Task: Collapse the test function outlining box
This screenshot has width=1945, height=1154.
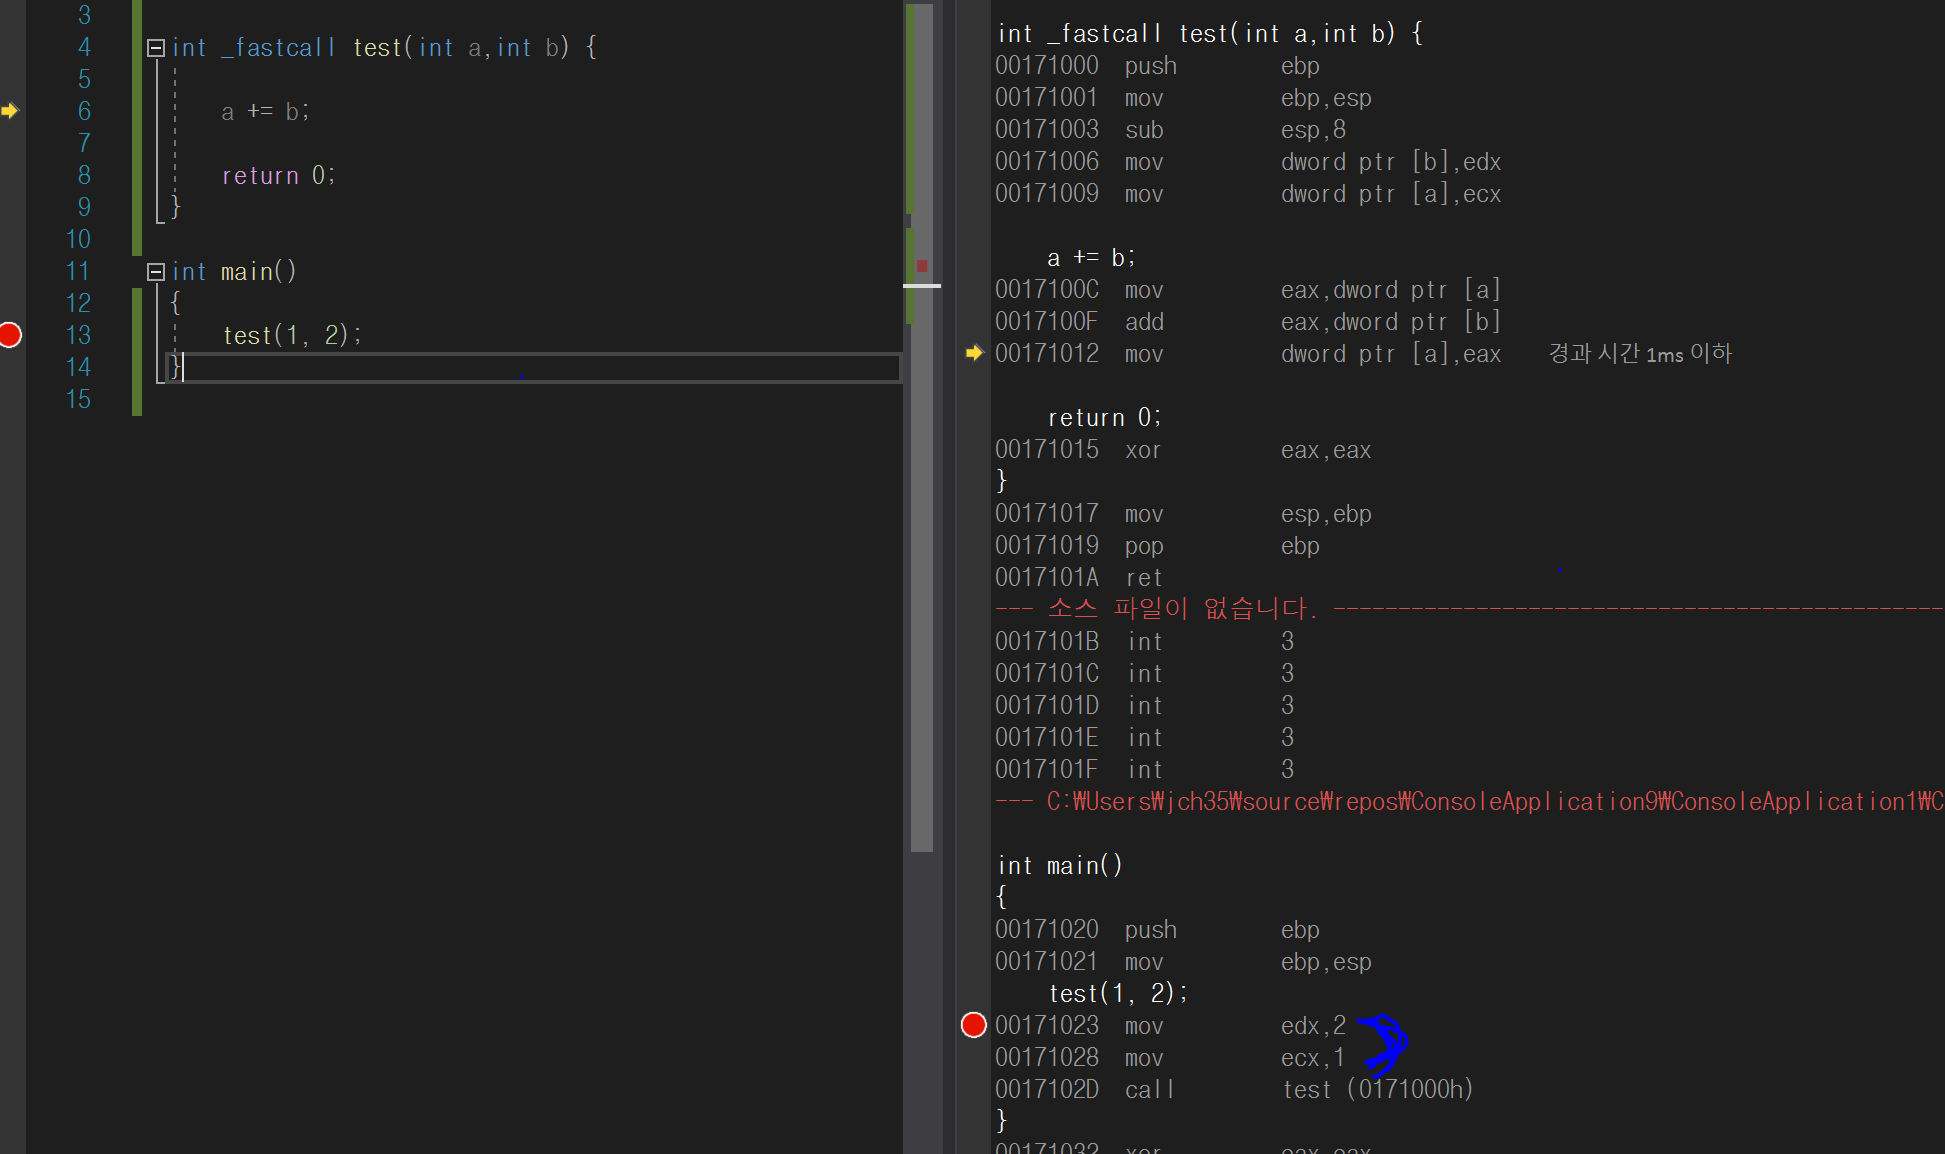Action: [x=155, y=47]
